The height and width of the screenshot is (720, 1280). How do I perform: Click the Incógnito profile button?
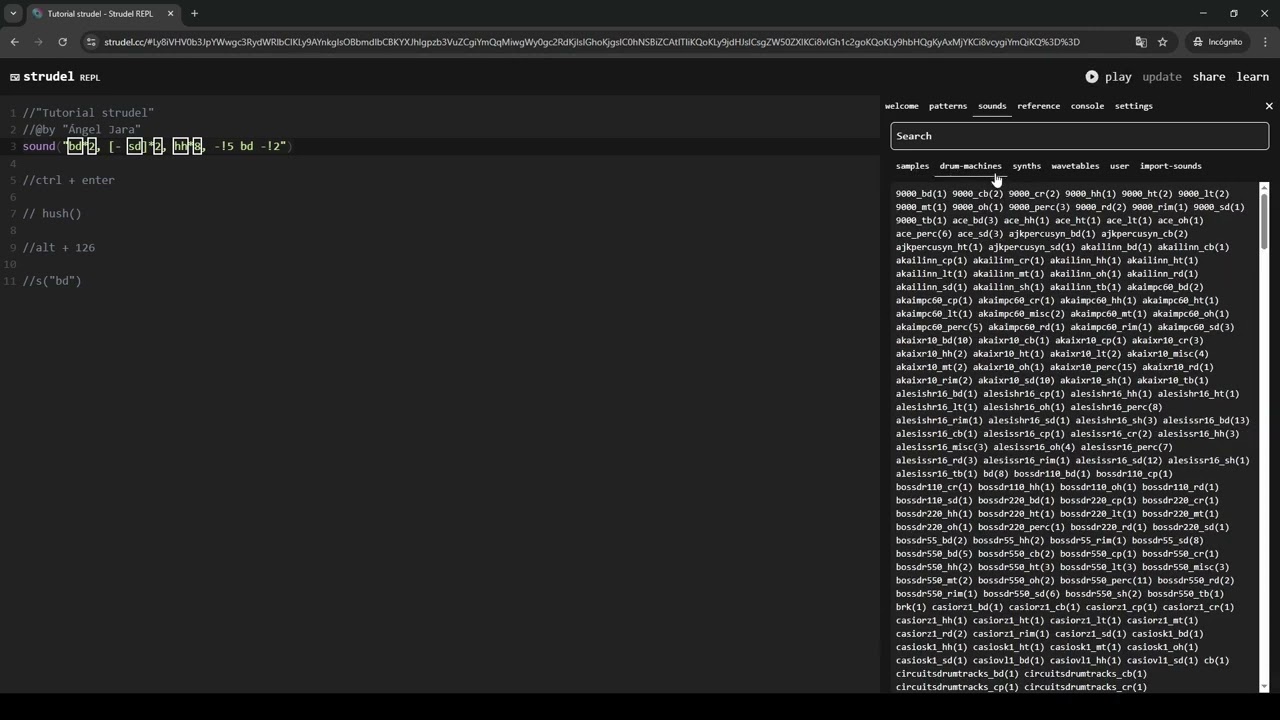click(1217, 42)
